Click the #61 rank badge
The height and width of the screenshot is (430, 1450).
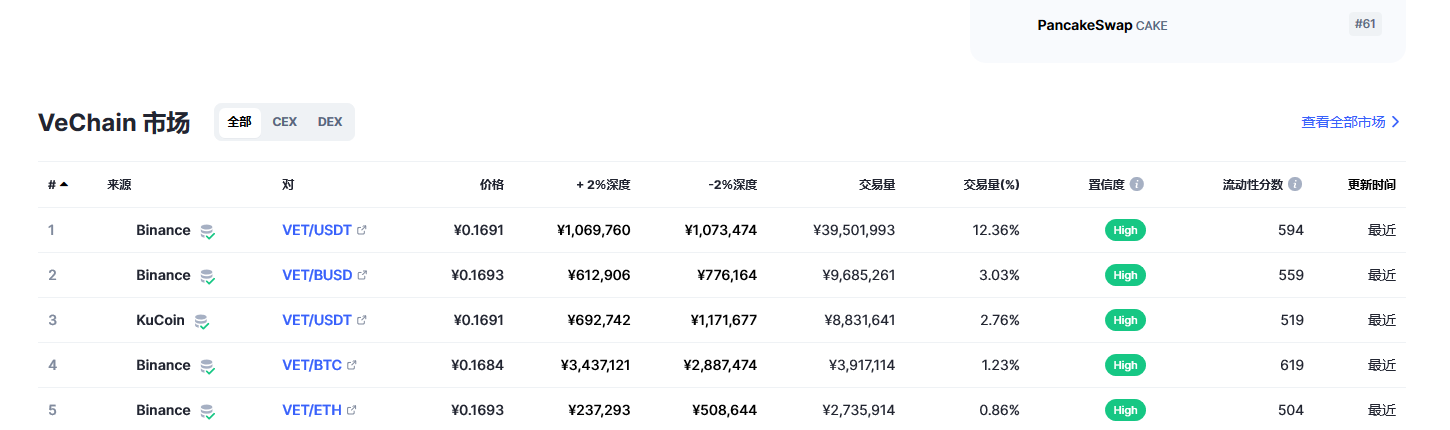coord(1365,24)
